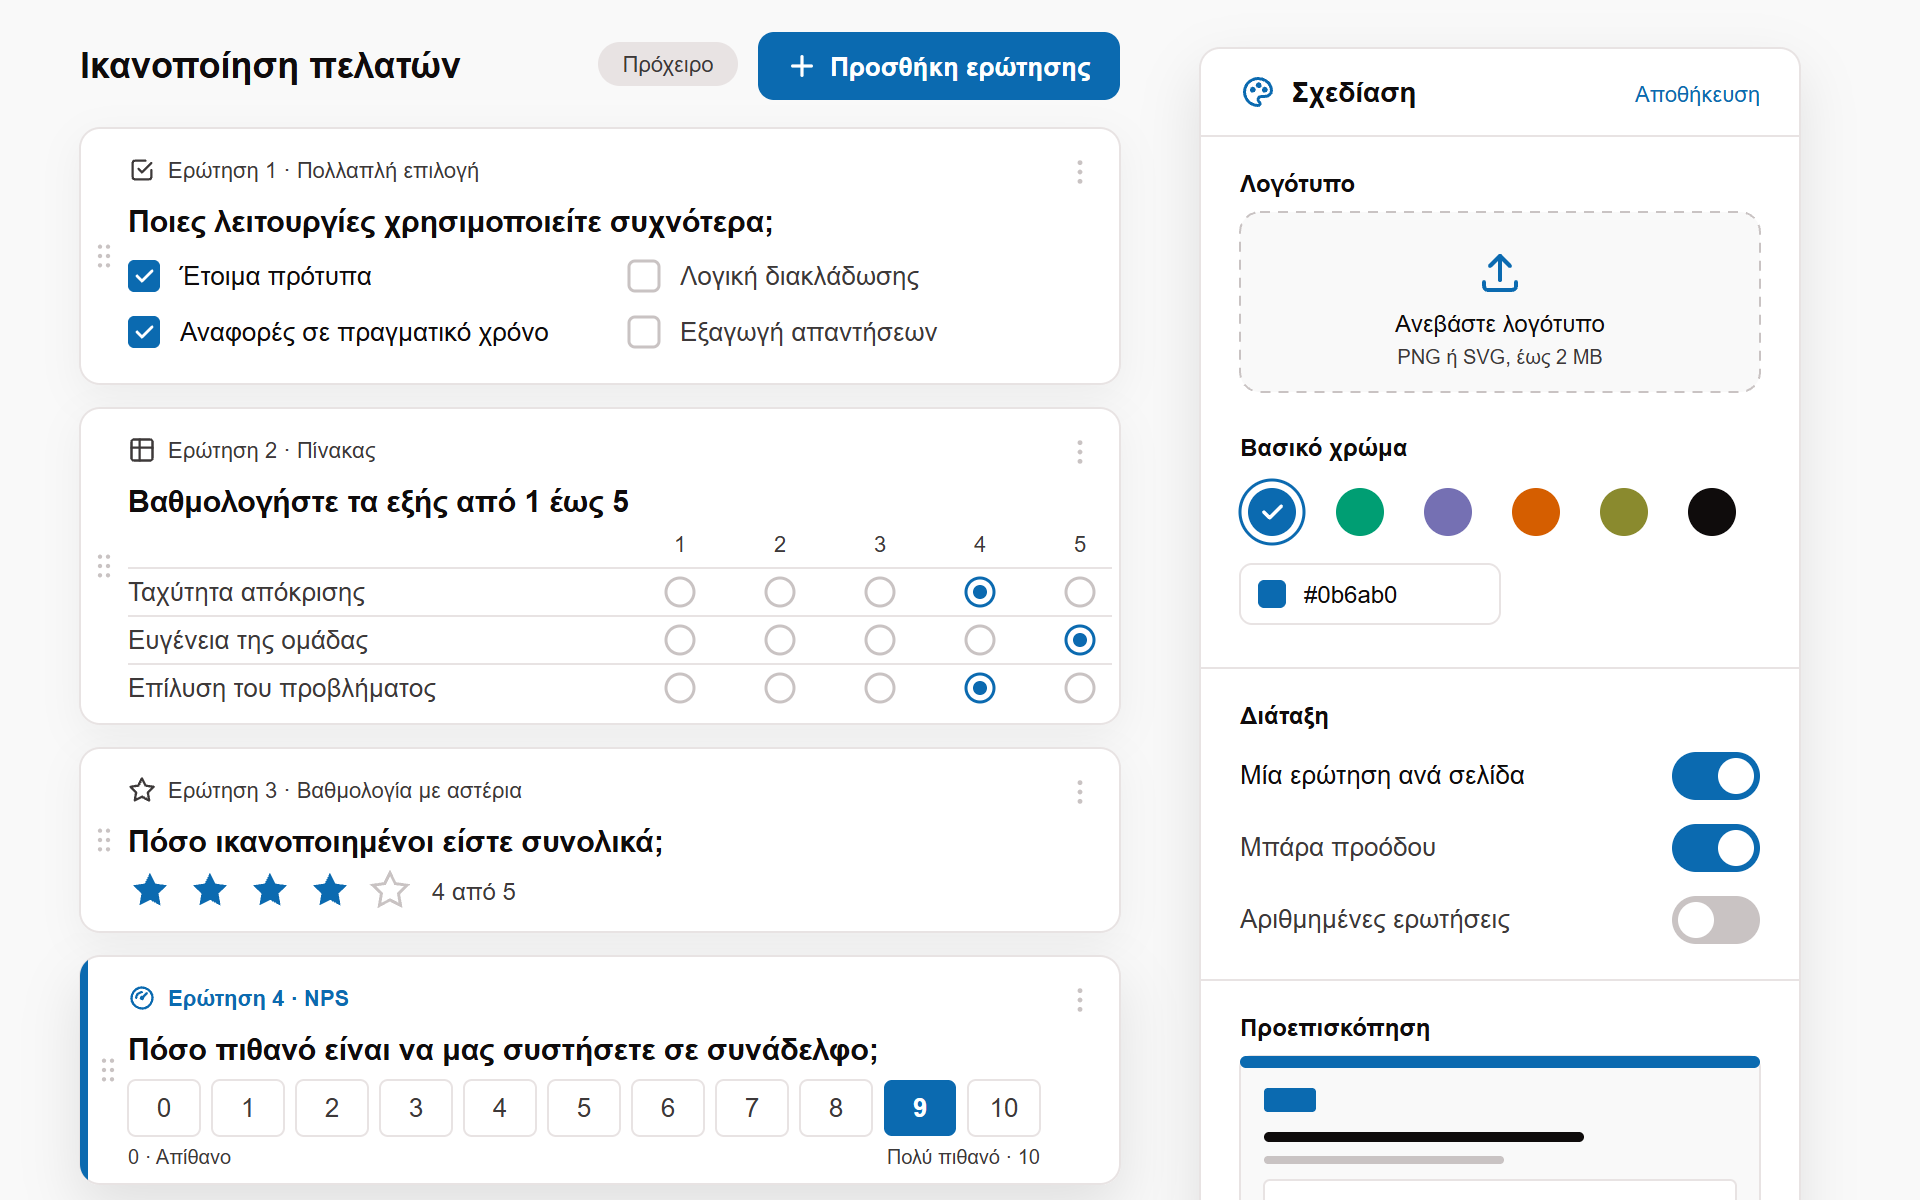Click the multiple-choice checkbox icon of Question 1
The height and width of the screenshot is (1200, 1920).
tap(142, 170)
